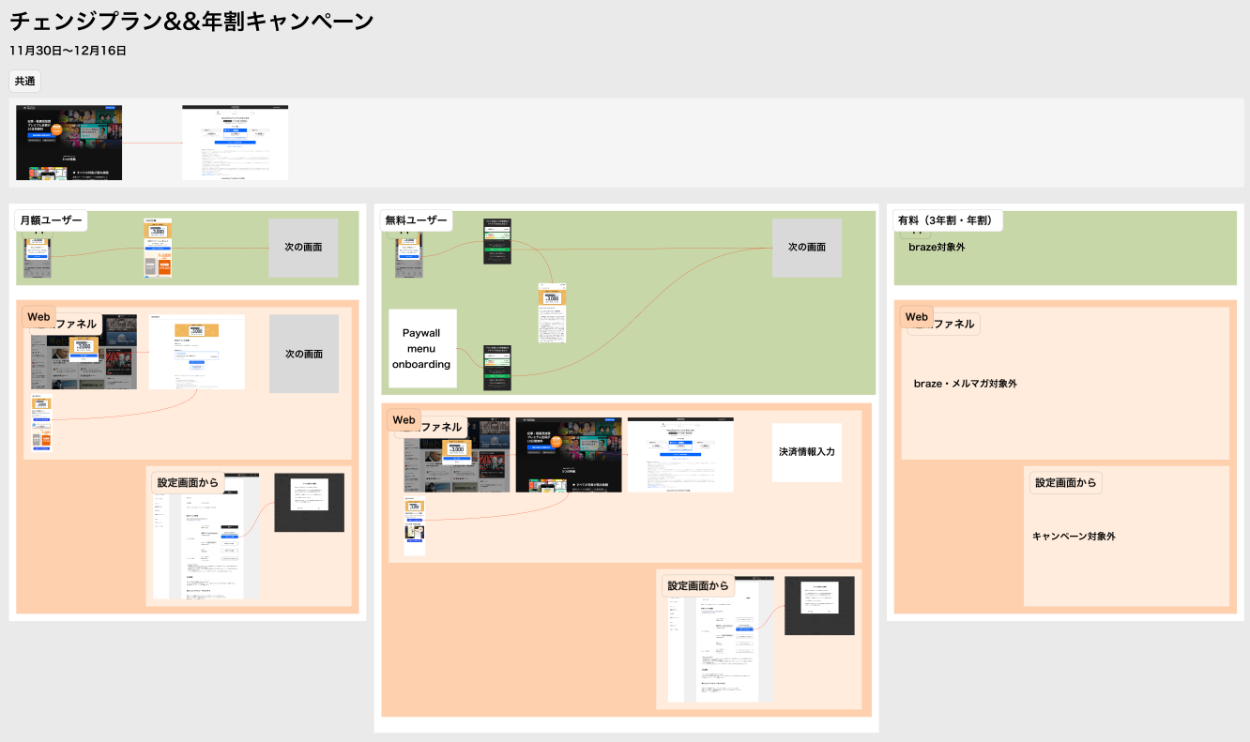
Task: Click the Web label under 月額ユーザー
Action: click(39, 317)
